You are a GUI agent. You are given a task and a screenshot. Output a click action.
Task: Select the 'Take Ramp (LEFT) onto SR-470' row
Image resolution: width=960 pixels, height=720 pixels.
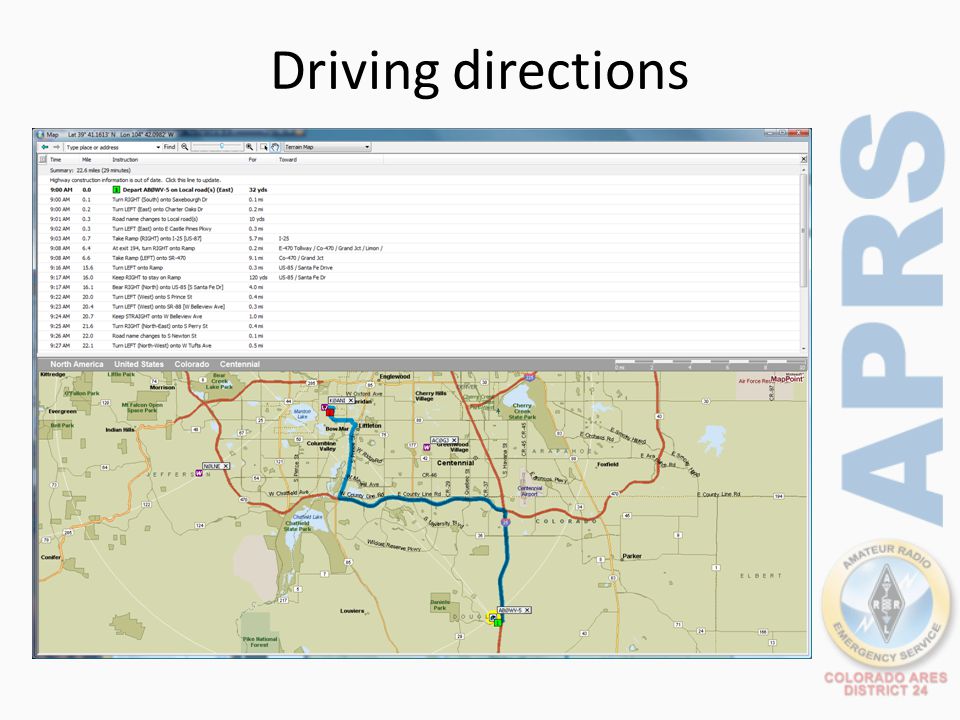pos(419,258)
